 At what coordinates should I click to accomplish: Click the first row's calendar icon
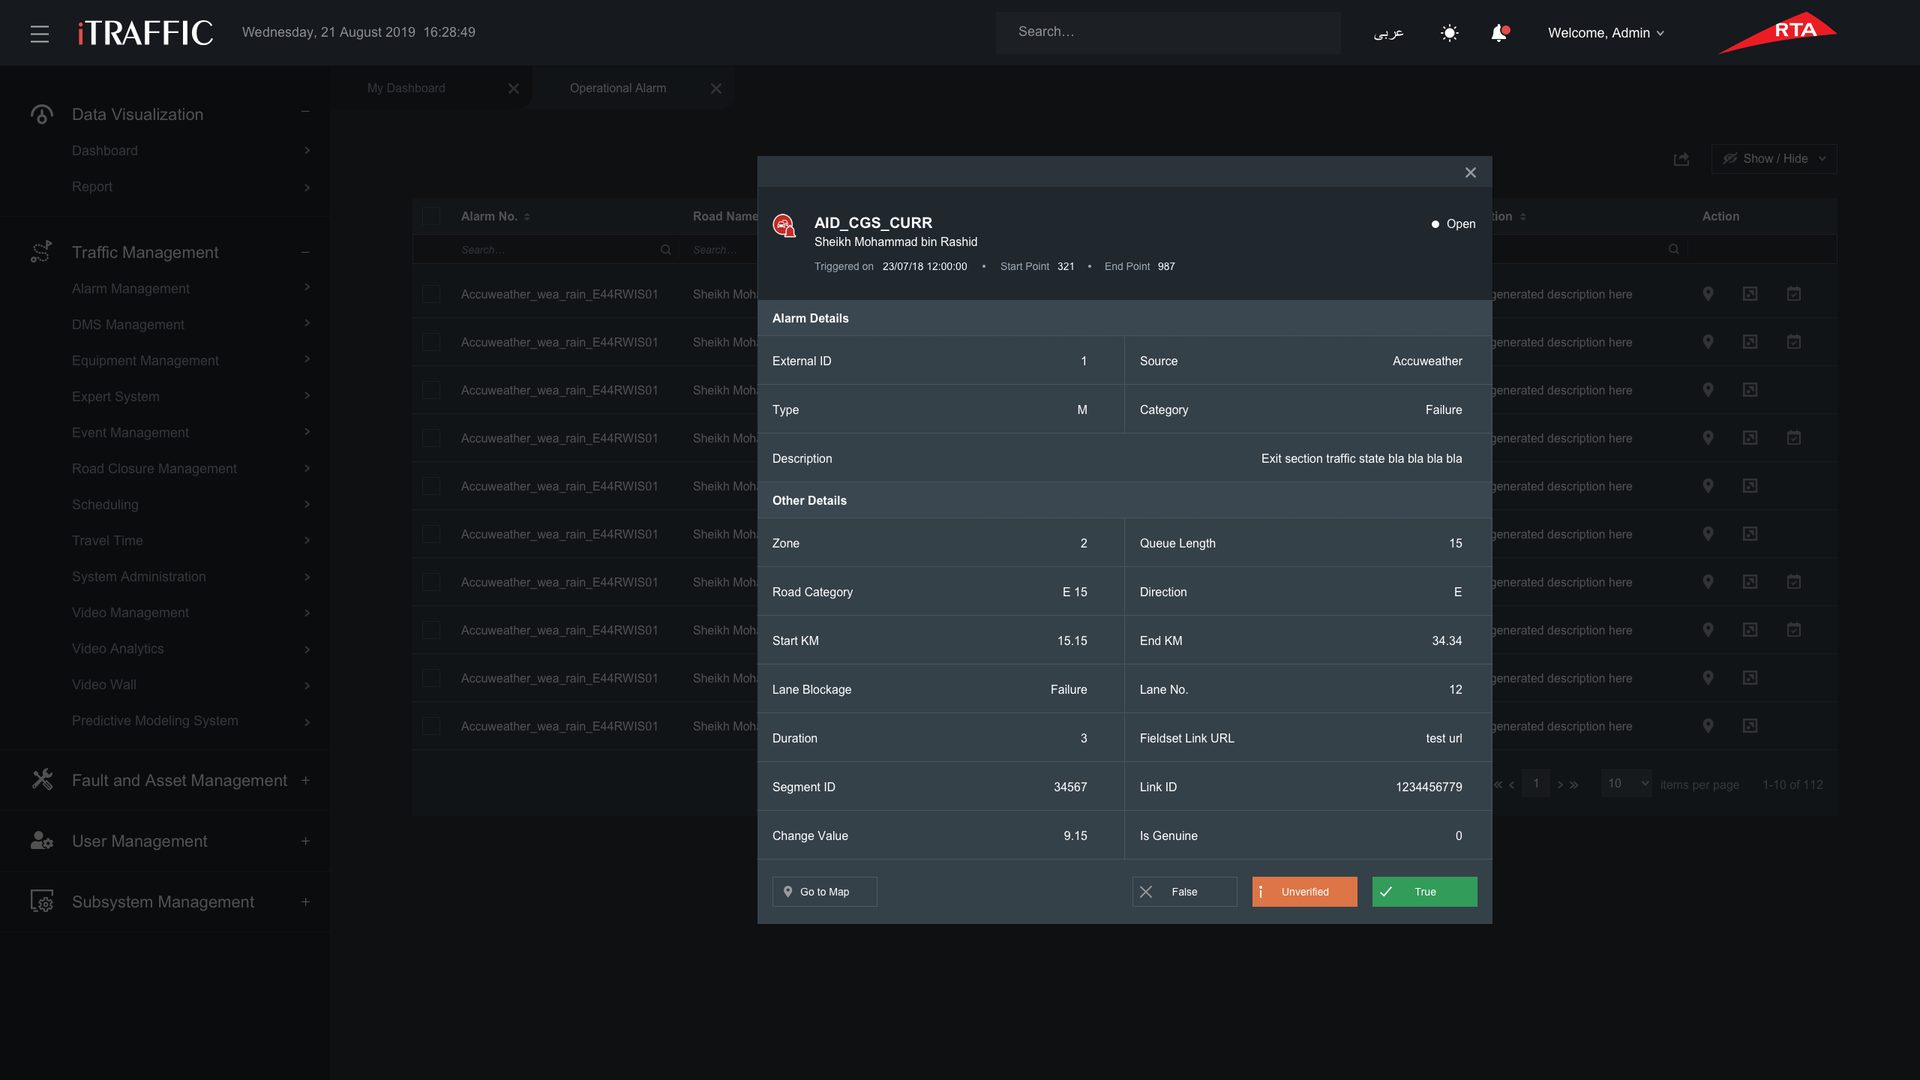[x=1794, y=294]
